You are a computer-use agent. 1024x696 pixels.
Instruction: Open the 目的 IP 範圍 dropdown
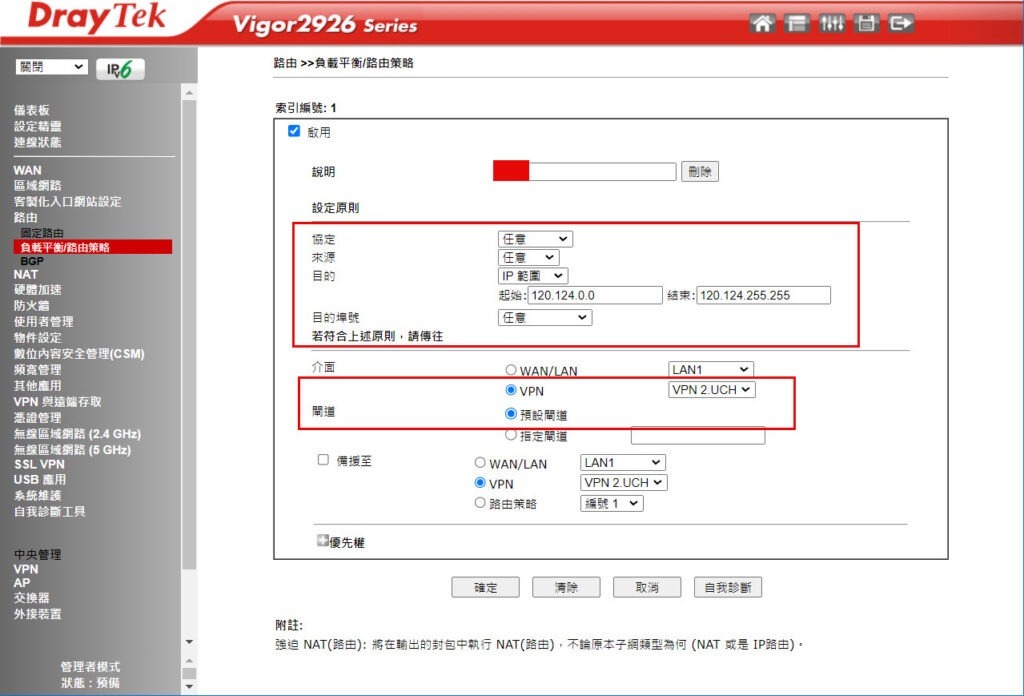tap(533, 276)
